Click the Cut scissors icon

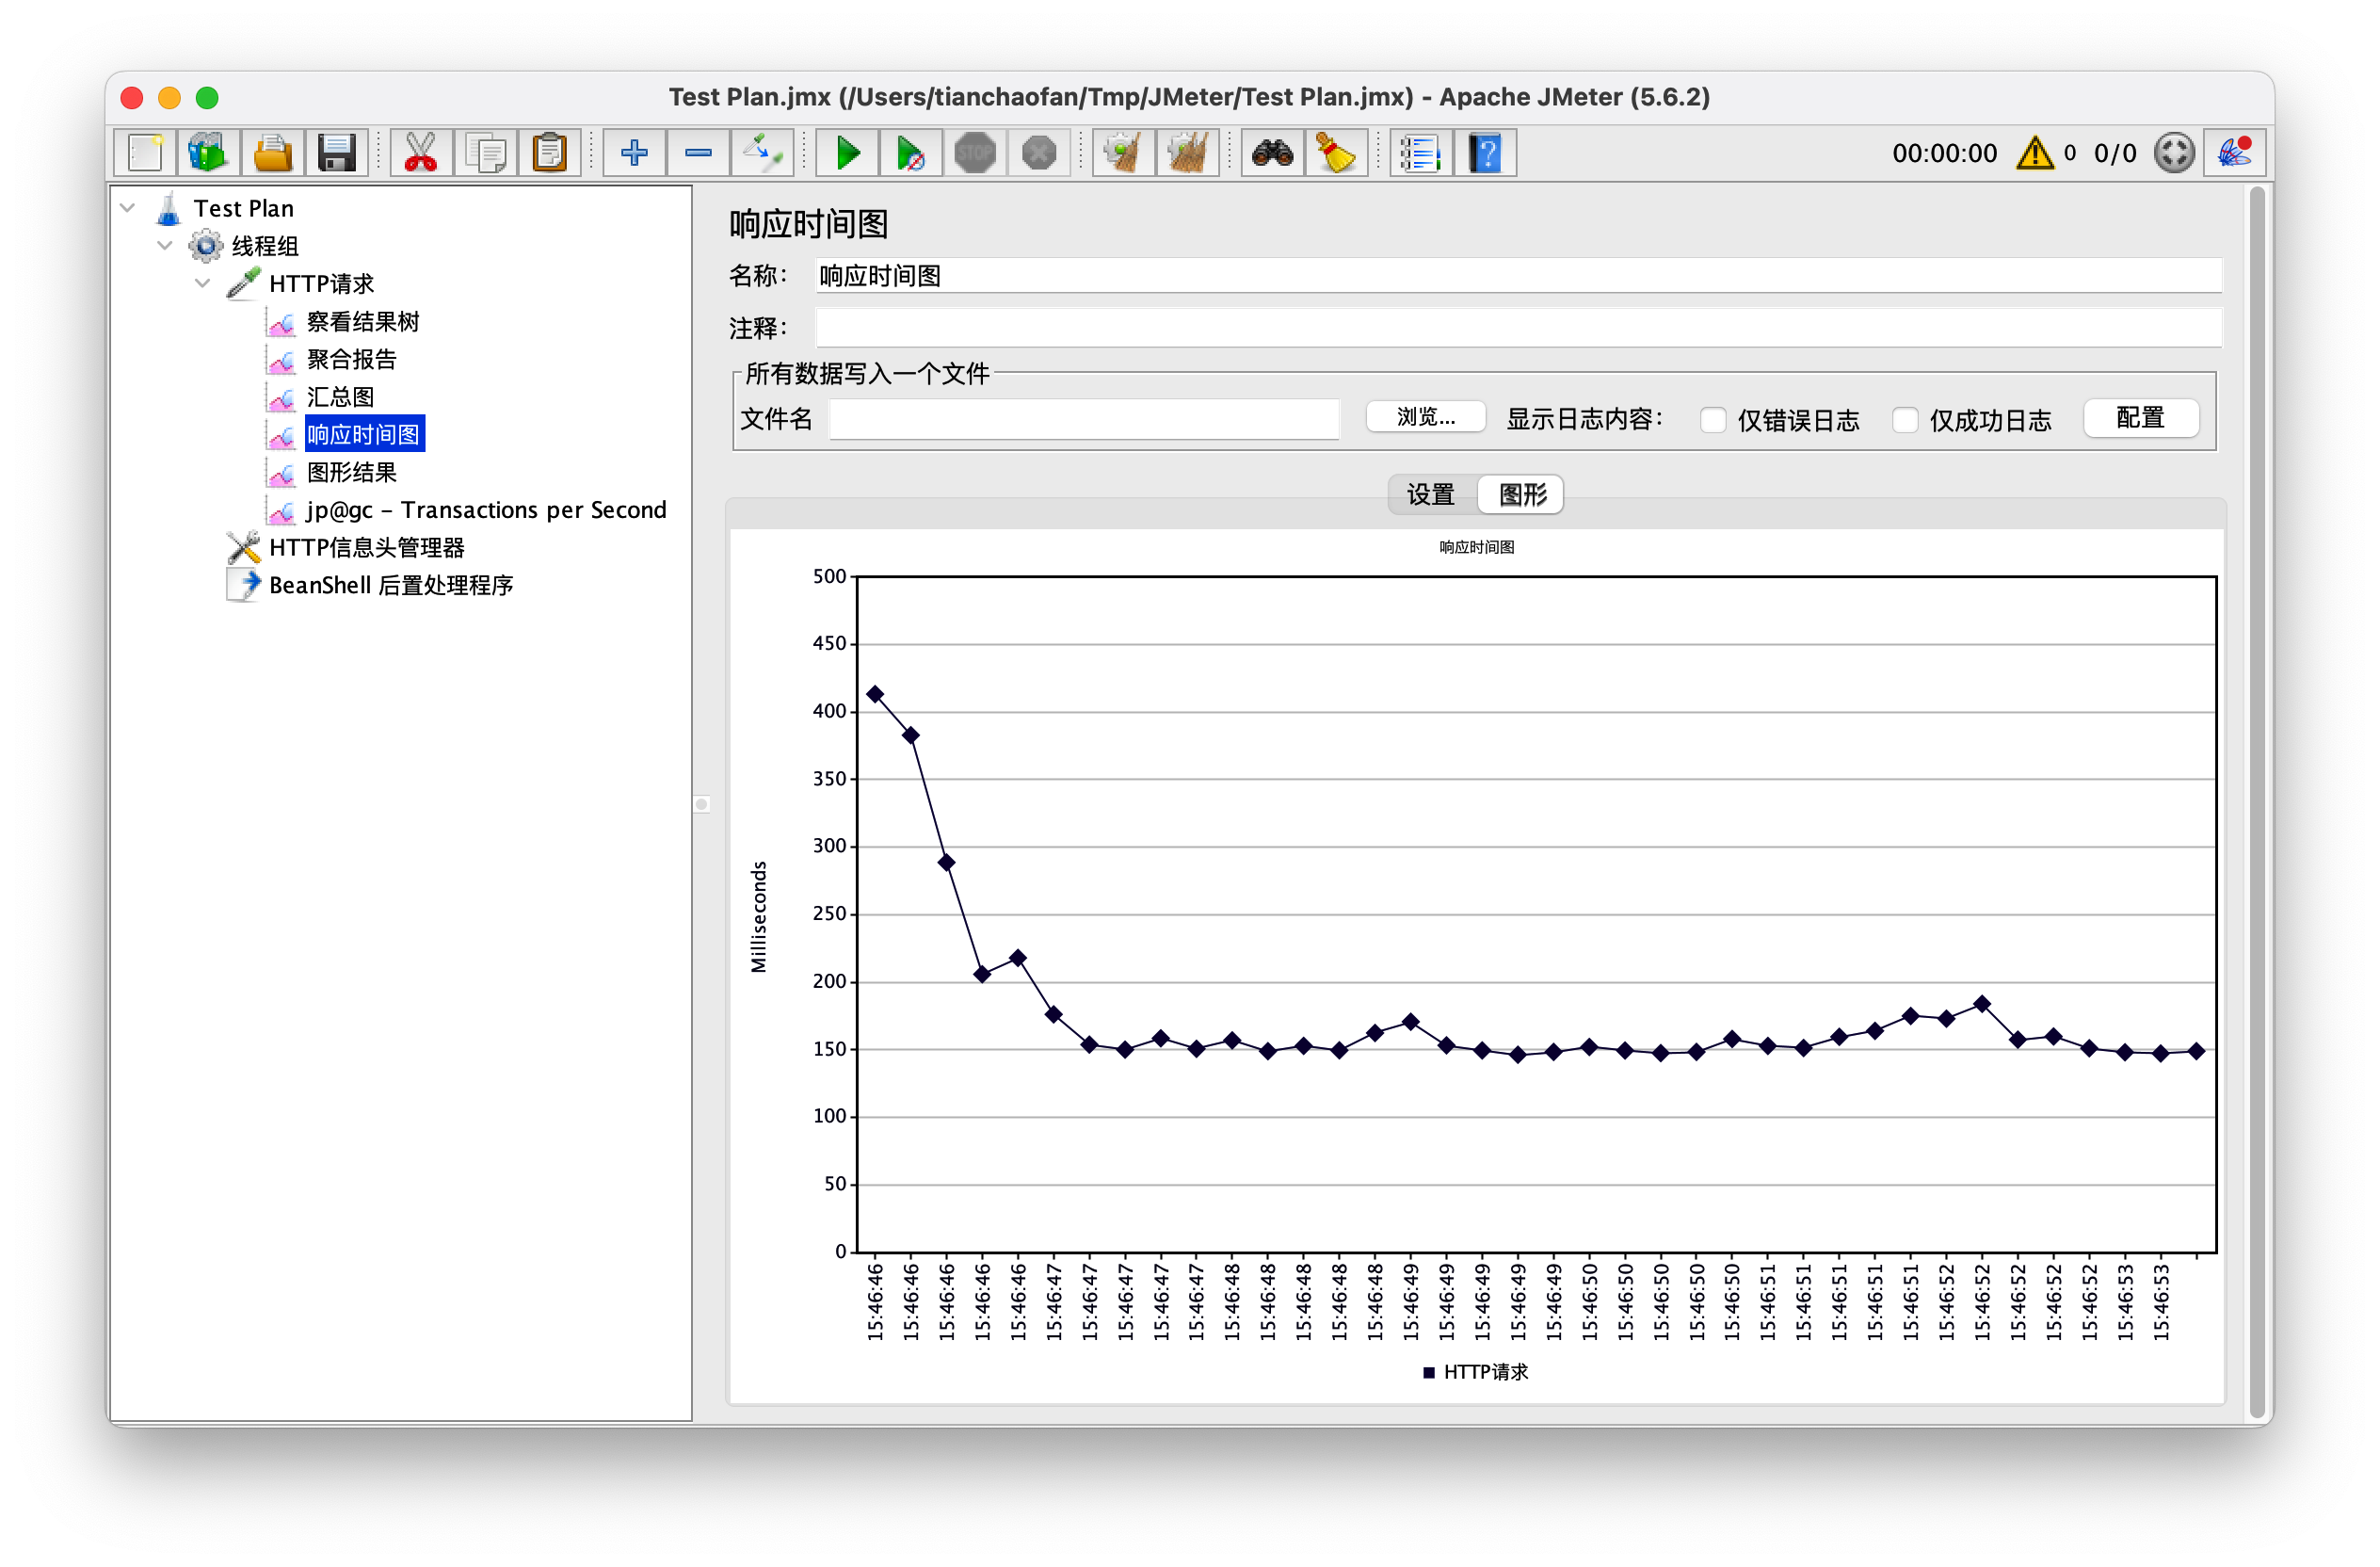click(x=421, y=154)
